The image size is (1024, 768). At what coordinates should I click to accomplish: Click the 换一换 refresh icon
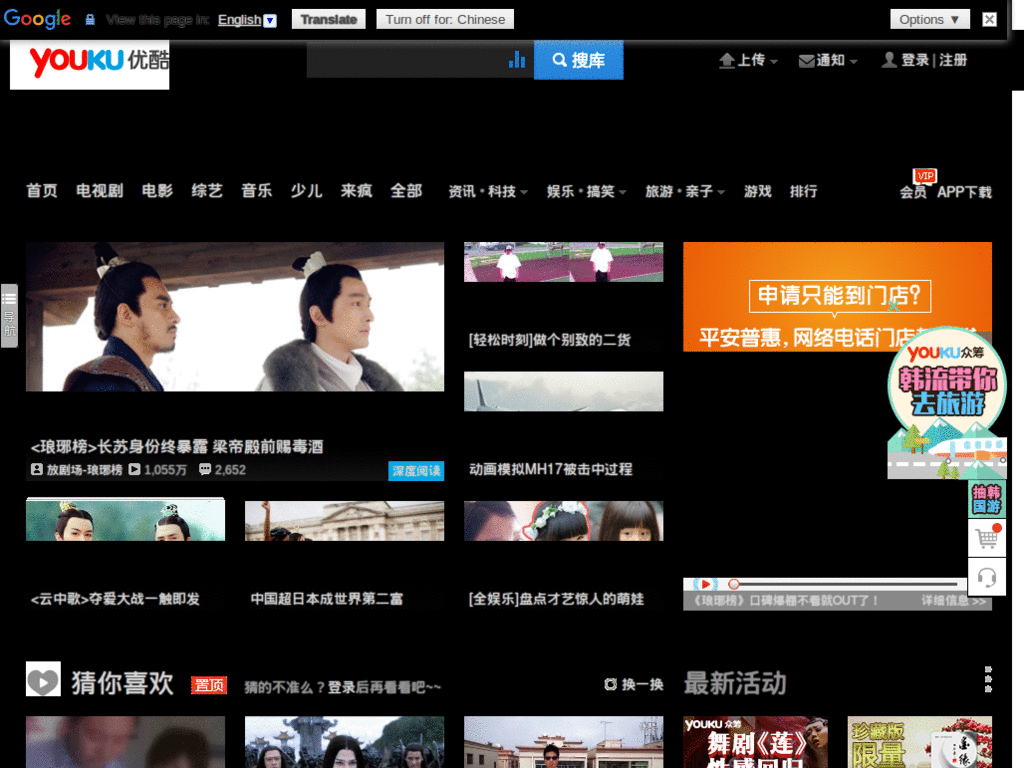pyautogui.click(x=610, y=685)
